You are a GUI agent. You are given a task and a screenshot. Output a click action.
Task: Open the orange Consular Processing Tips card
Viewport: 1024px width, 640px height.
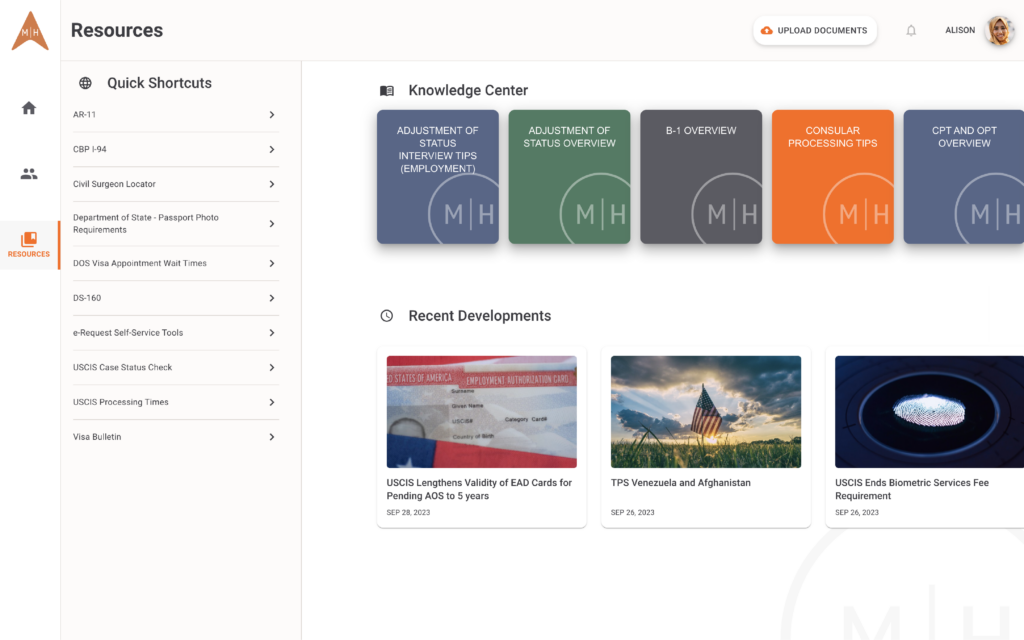click(x=833, y=177)
